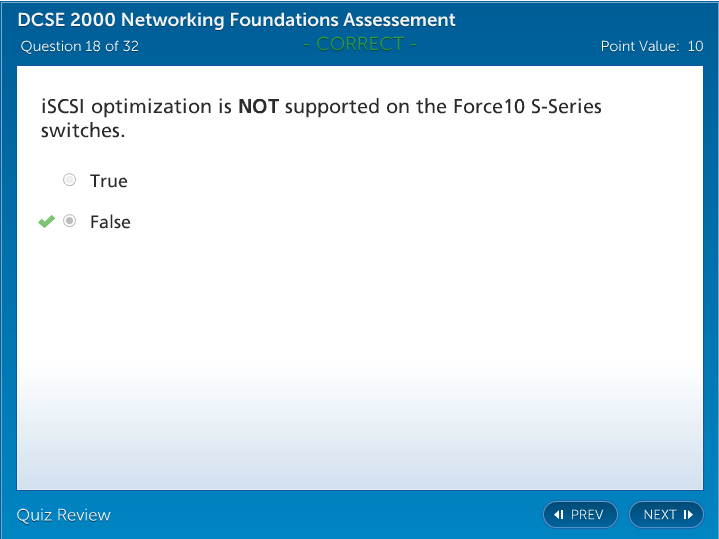
Task: Select the False radio button
Action: click(x=69, y=221)
